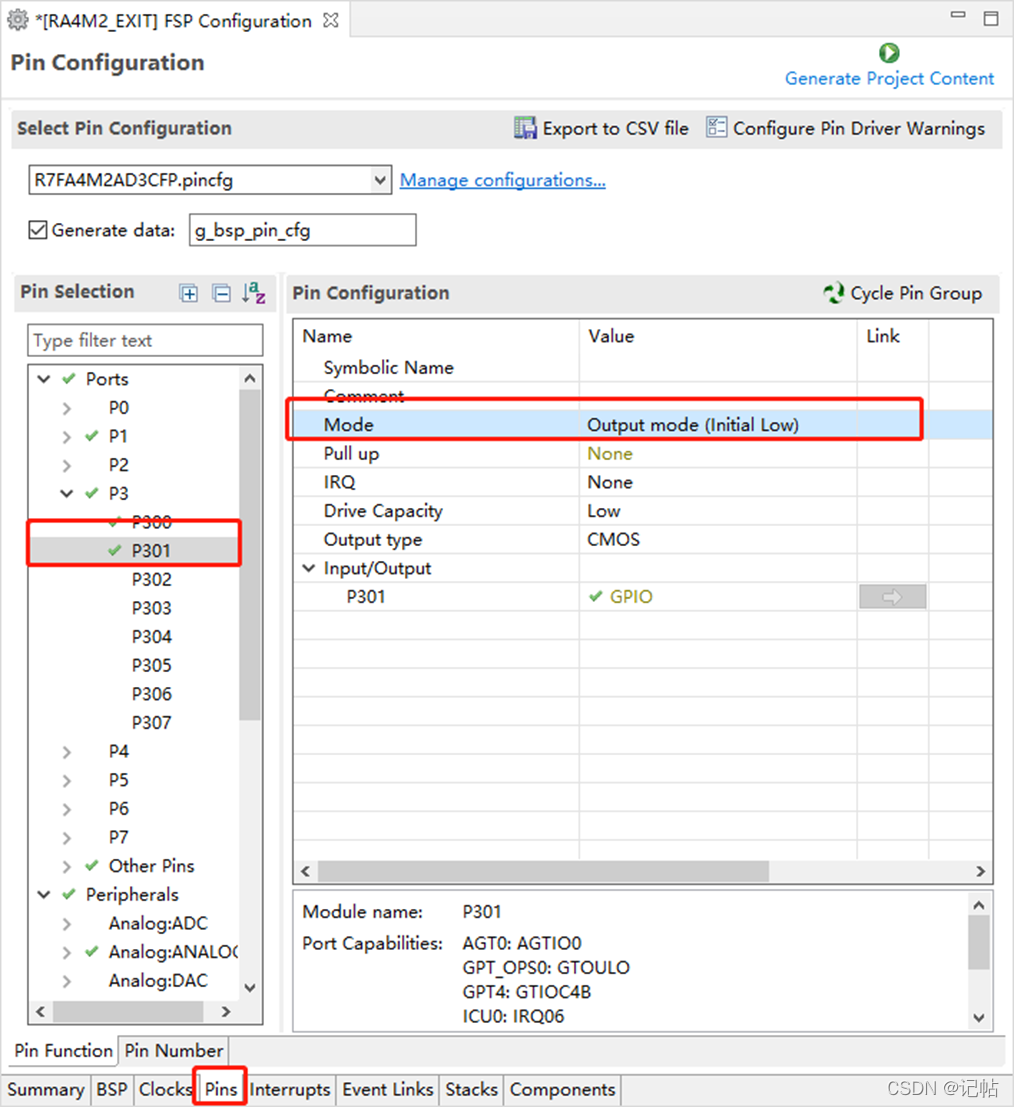The image size is (1014, 1107).
Task: Expand the P0 port node
Action: pos(66,408)
